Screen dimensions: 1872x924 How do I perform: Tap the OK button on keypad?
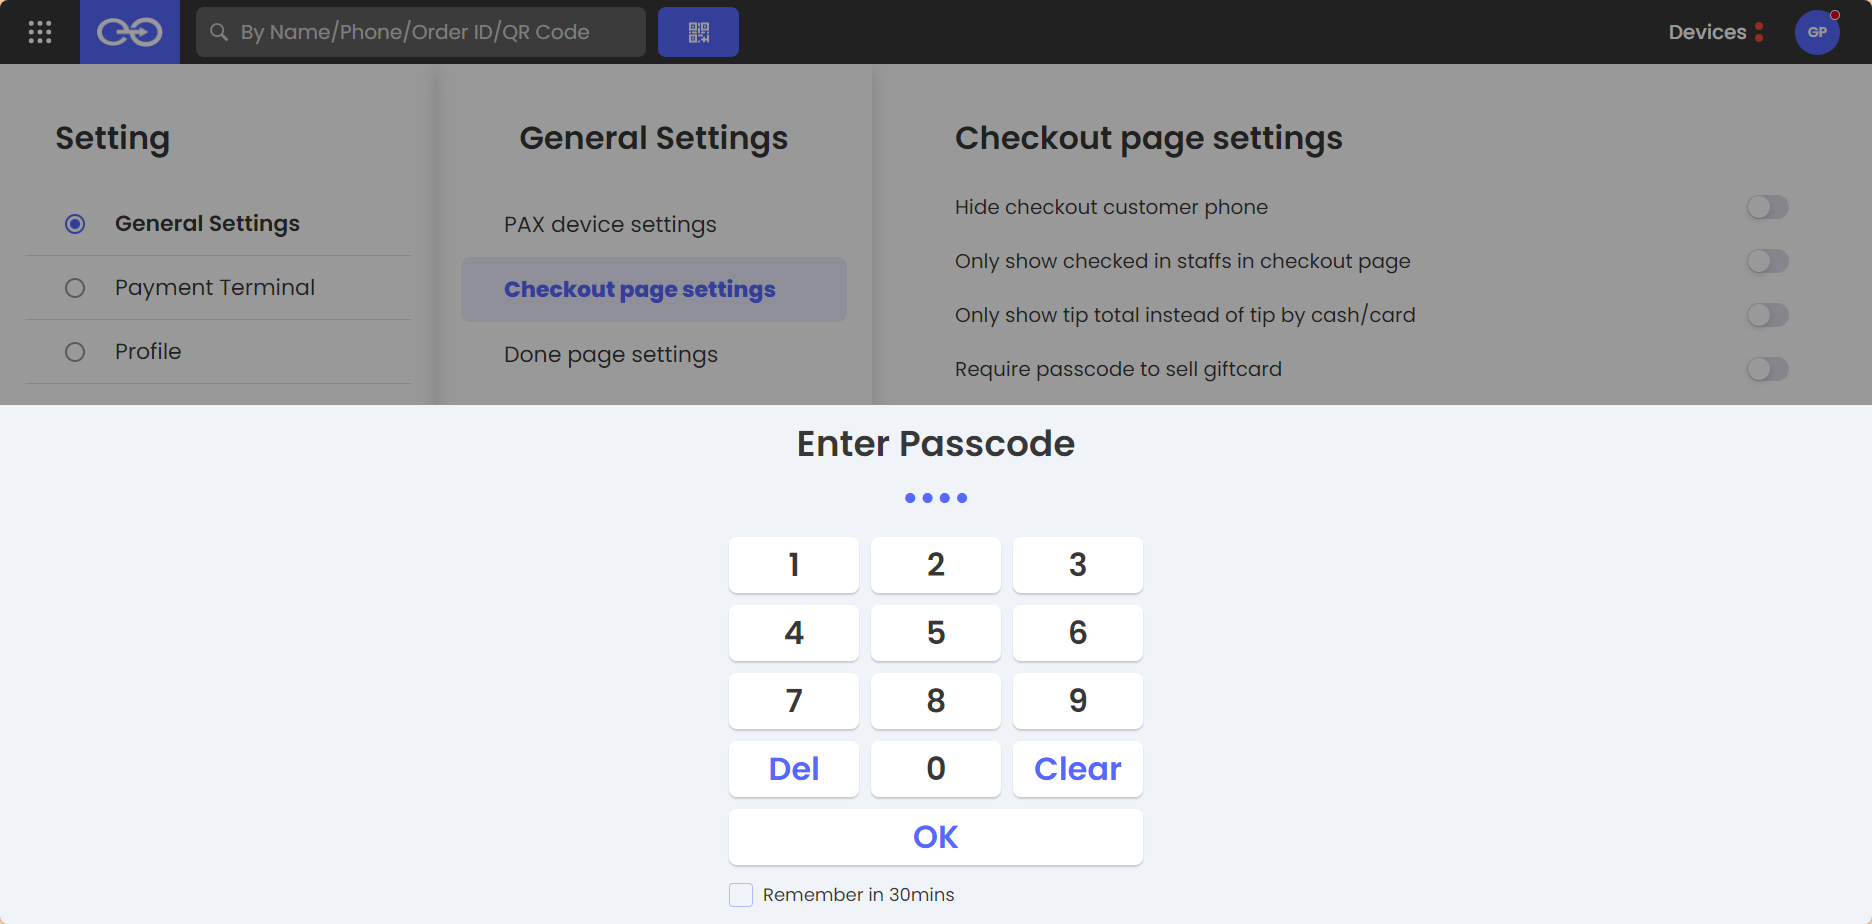tap(936, 837)
